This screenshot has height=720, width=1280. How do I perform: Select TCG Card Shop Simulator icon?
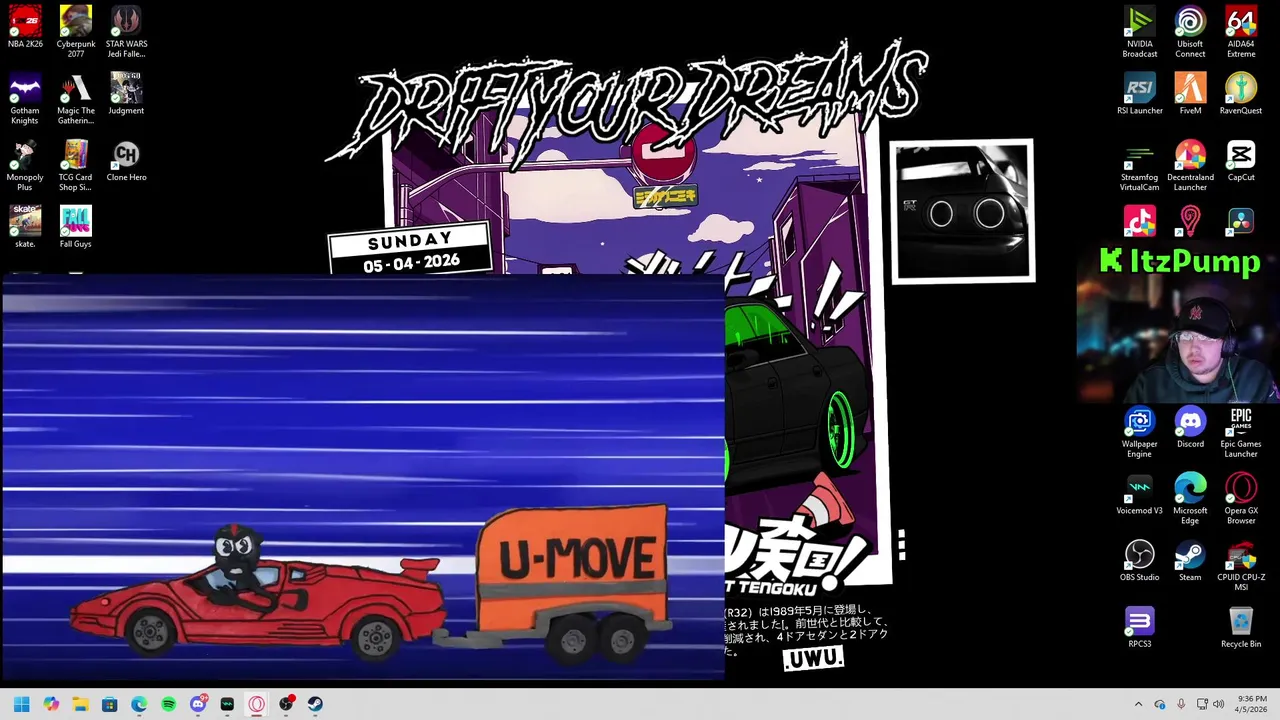[x=76, y=165]
